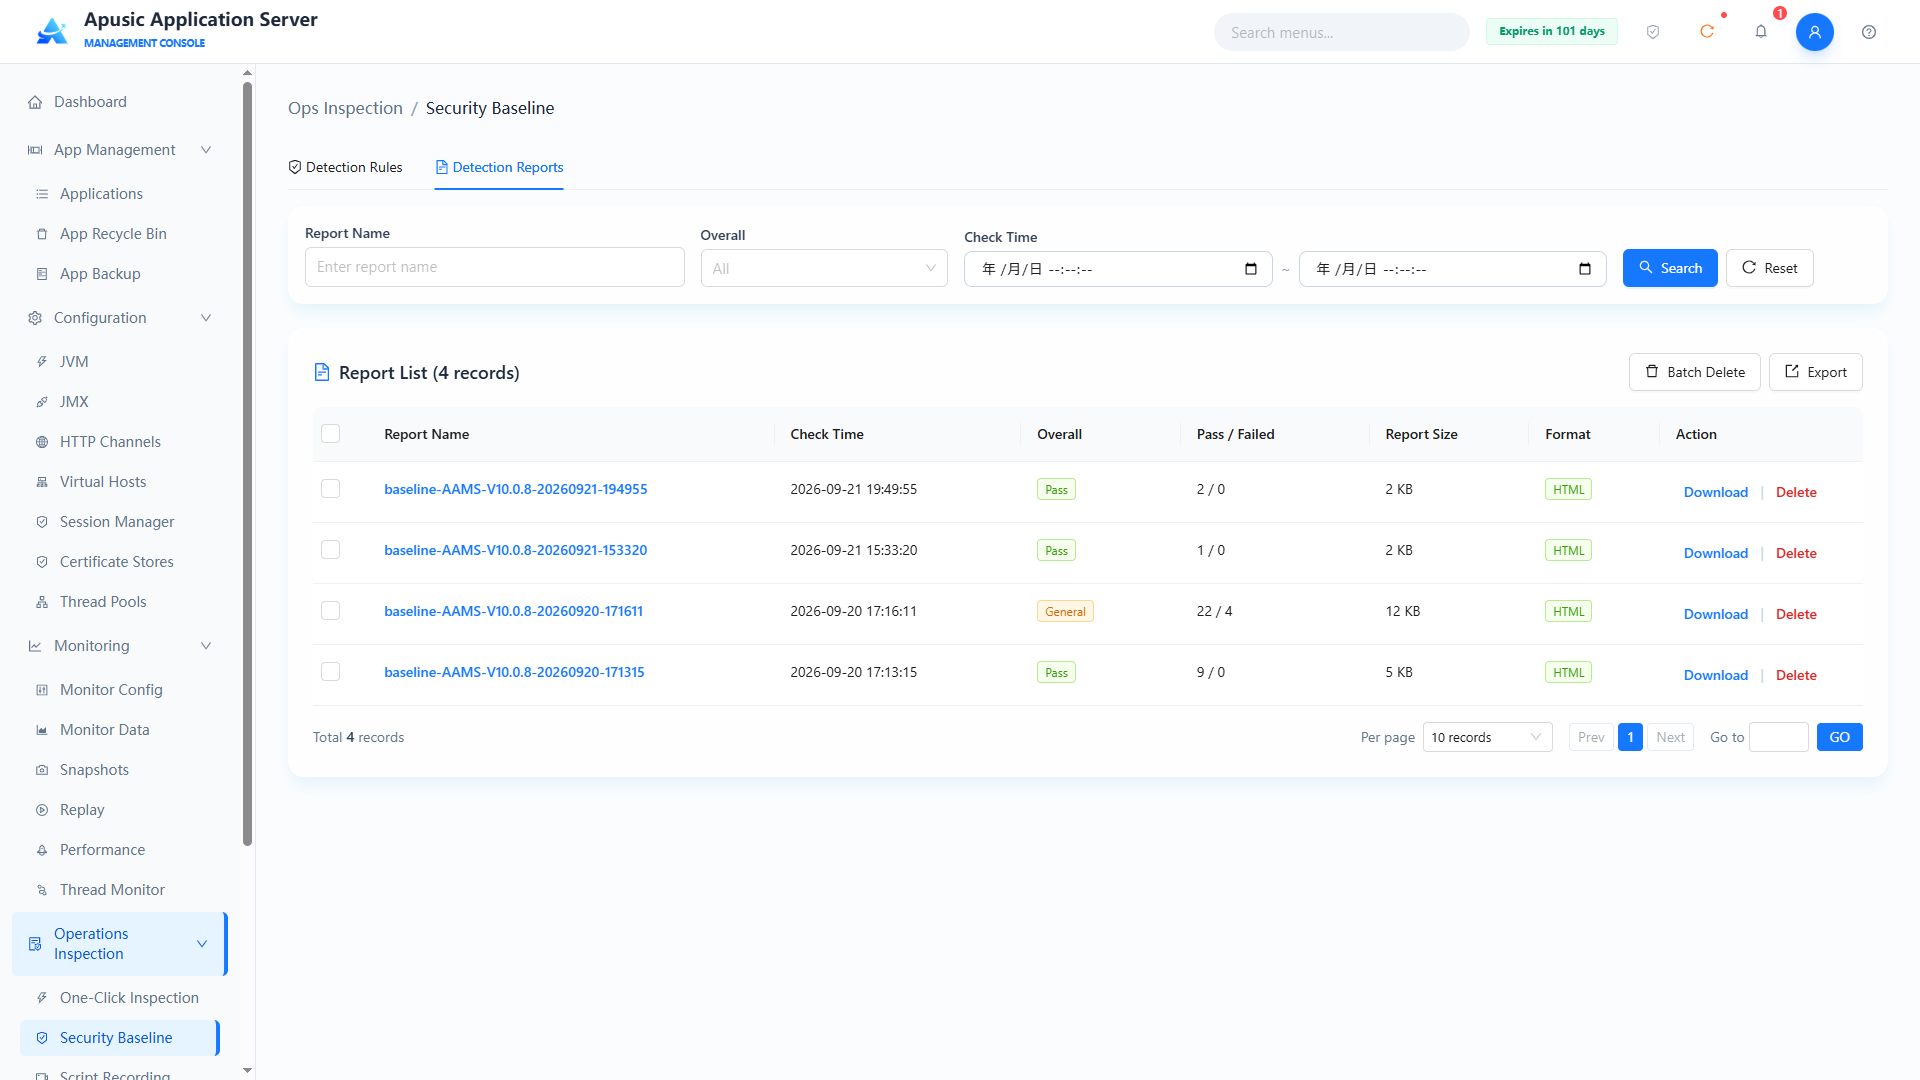Collapse the Configuration menu group
The image size is (1920, 1080).
click(206, 318)
